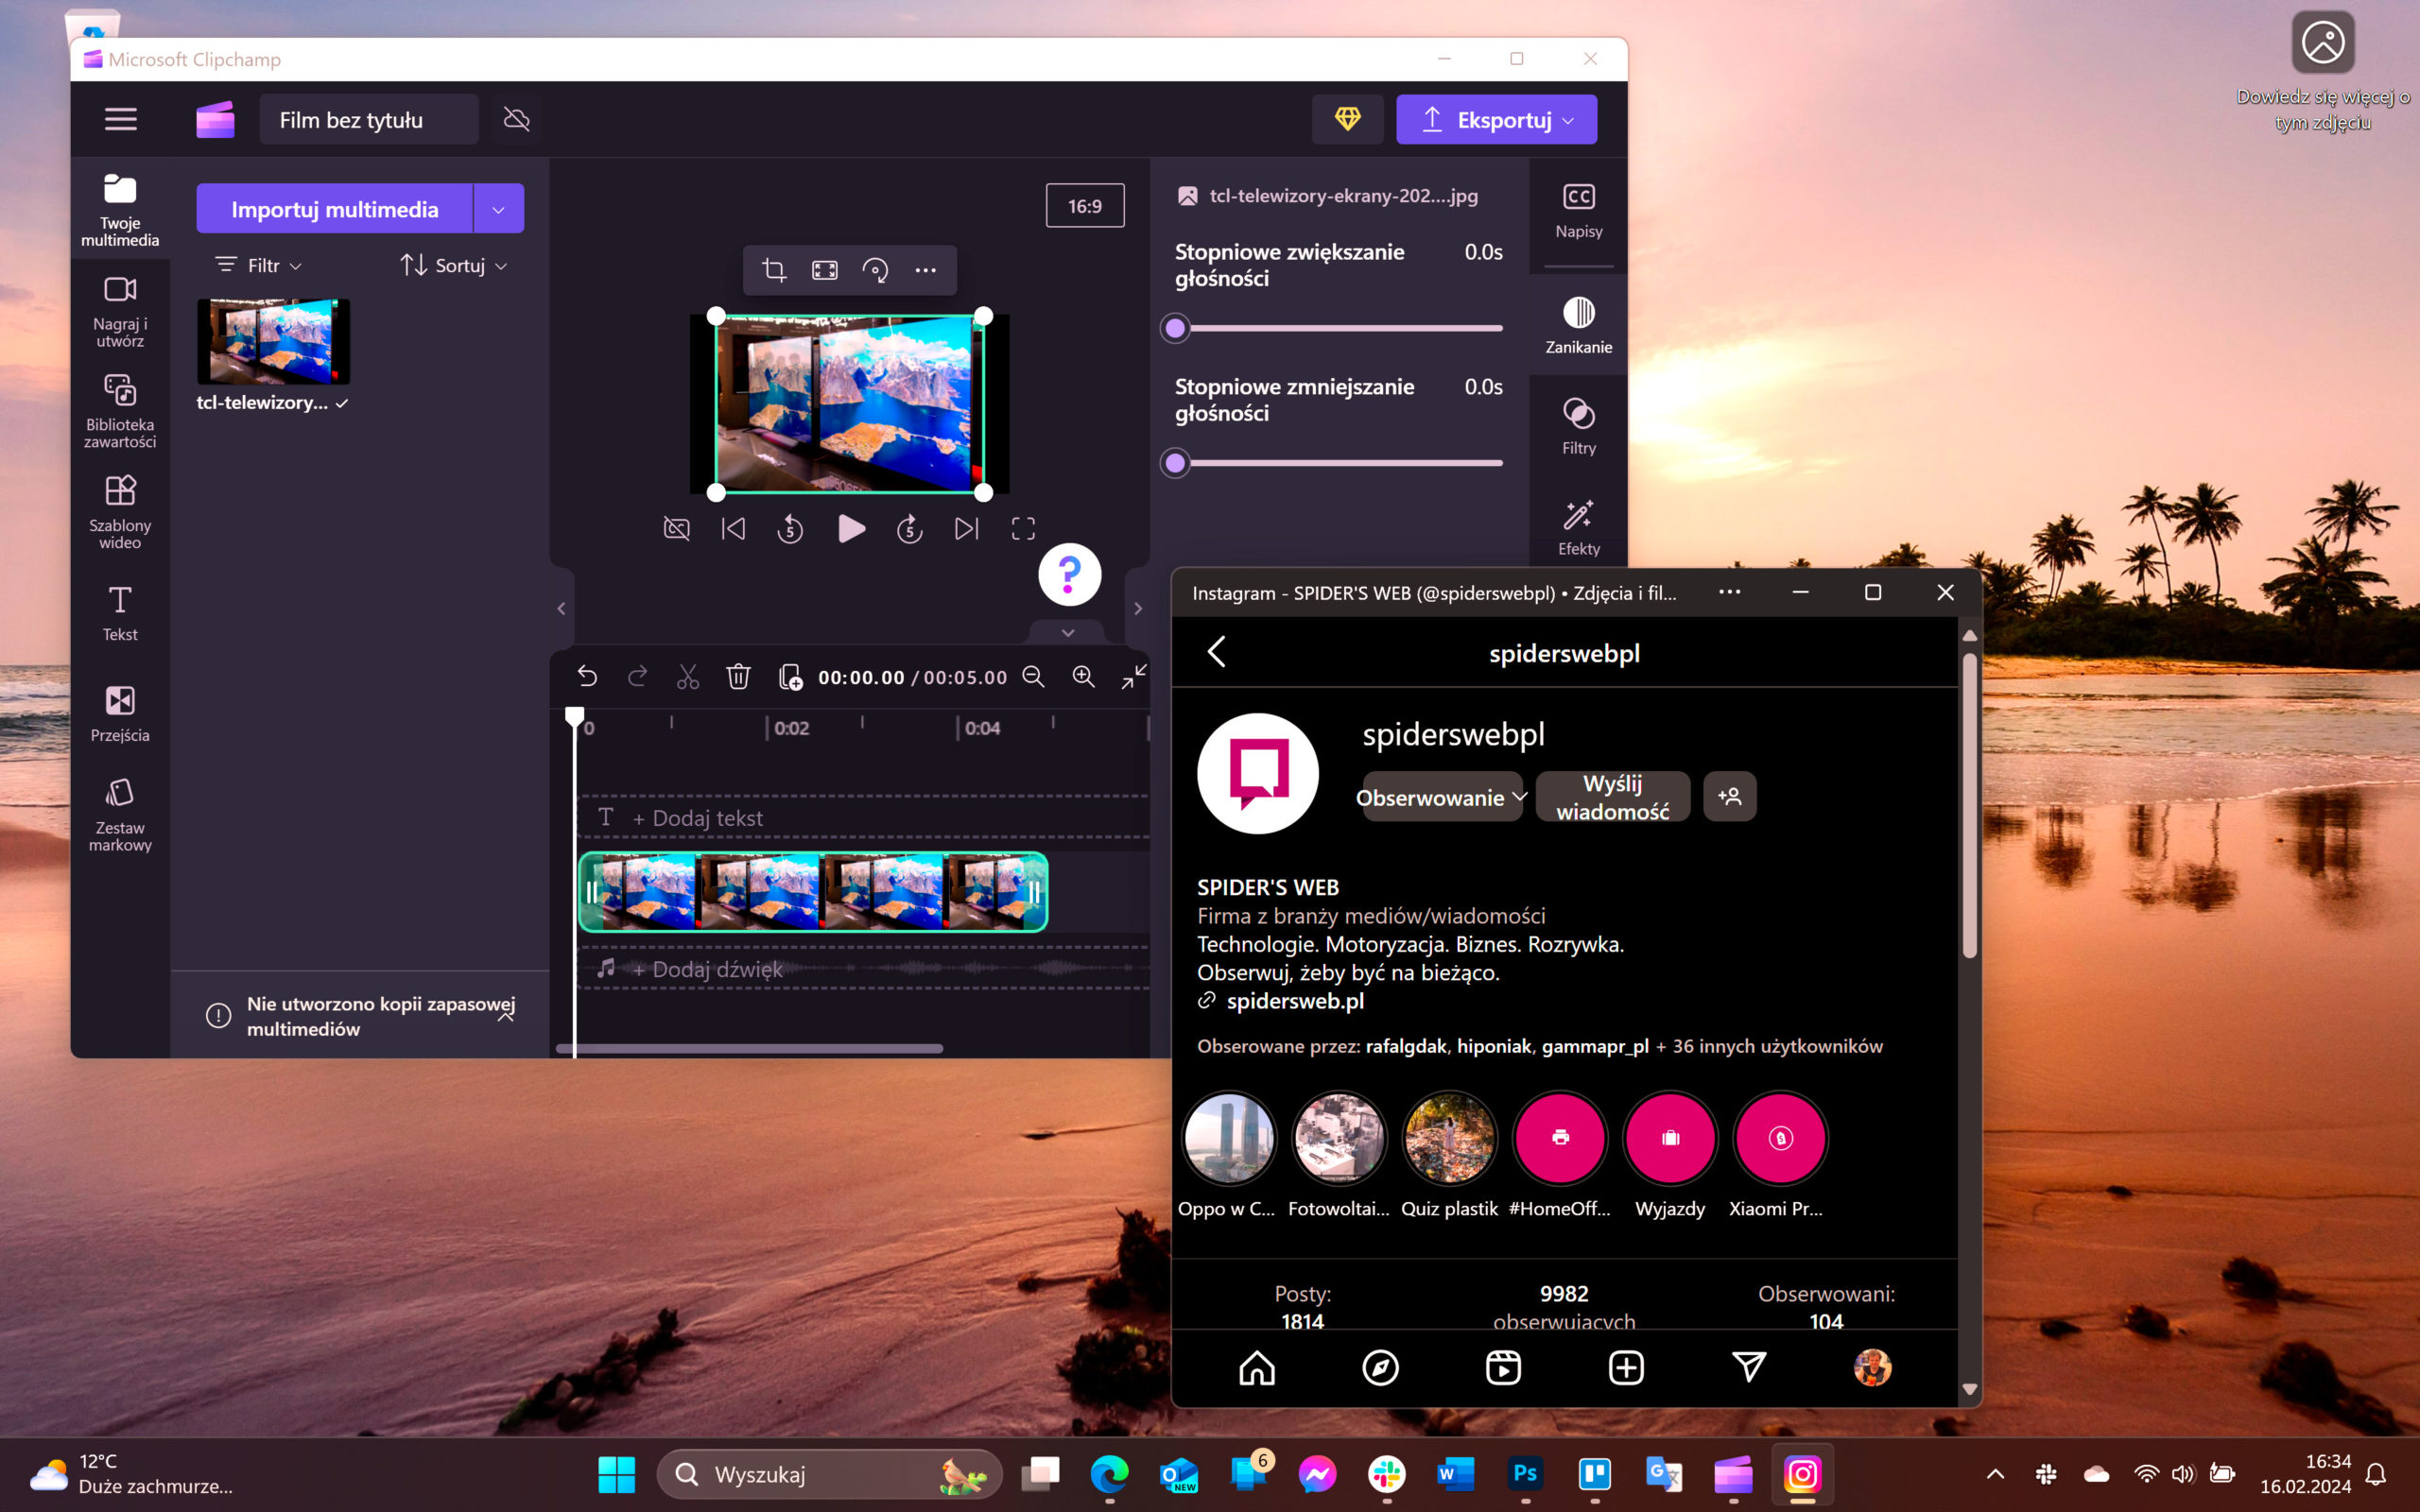The image size is (2420, 1512).
Task: Click the scissors split icon in timeline
Action: click(x=688, y=677)
